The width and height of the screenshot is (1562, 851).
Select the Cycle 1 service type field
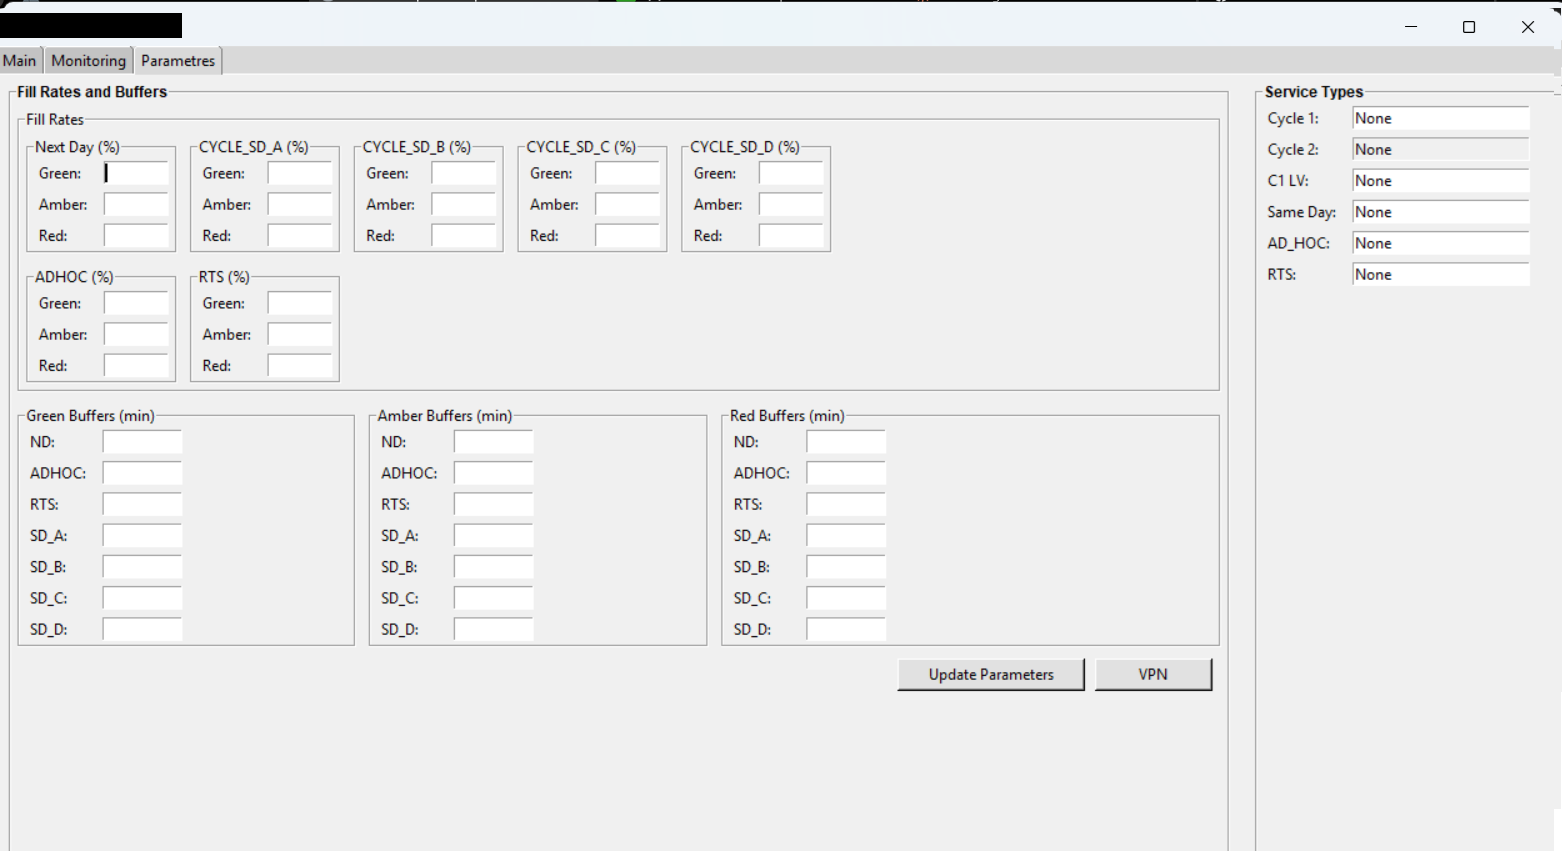pyautogui.click(x=1440, y=118)
